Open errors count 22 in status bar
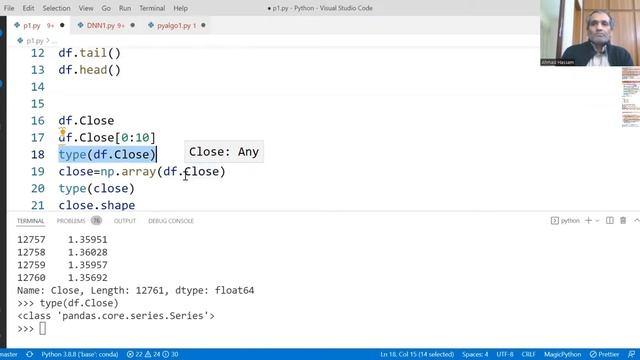Image resolution: width=640 pixels, height=360 pixels. (x=134, y=354)
